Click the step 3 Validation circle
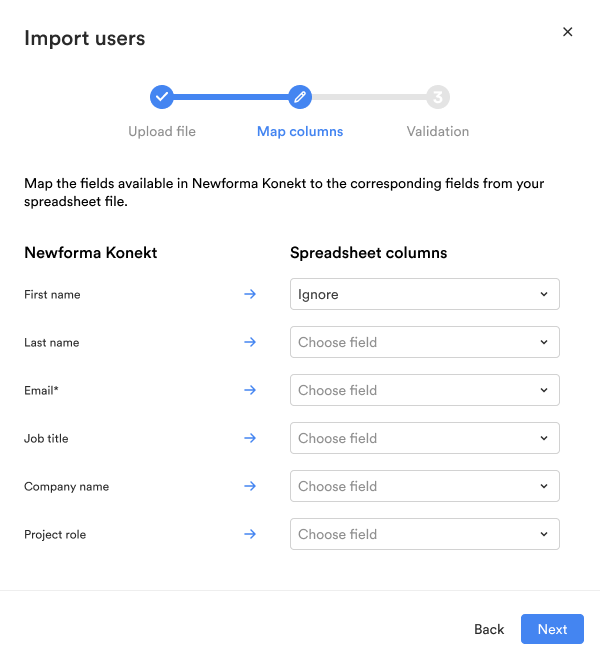This screenshot has width=600, height=668. (x=438, y=97)
